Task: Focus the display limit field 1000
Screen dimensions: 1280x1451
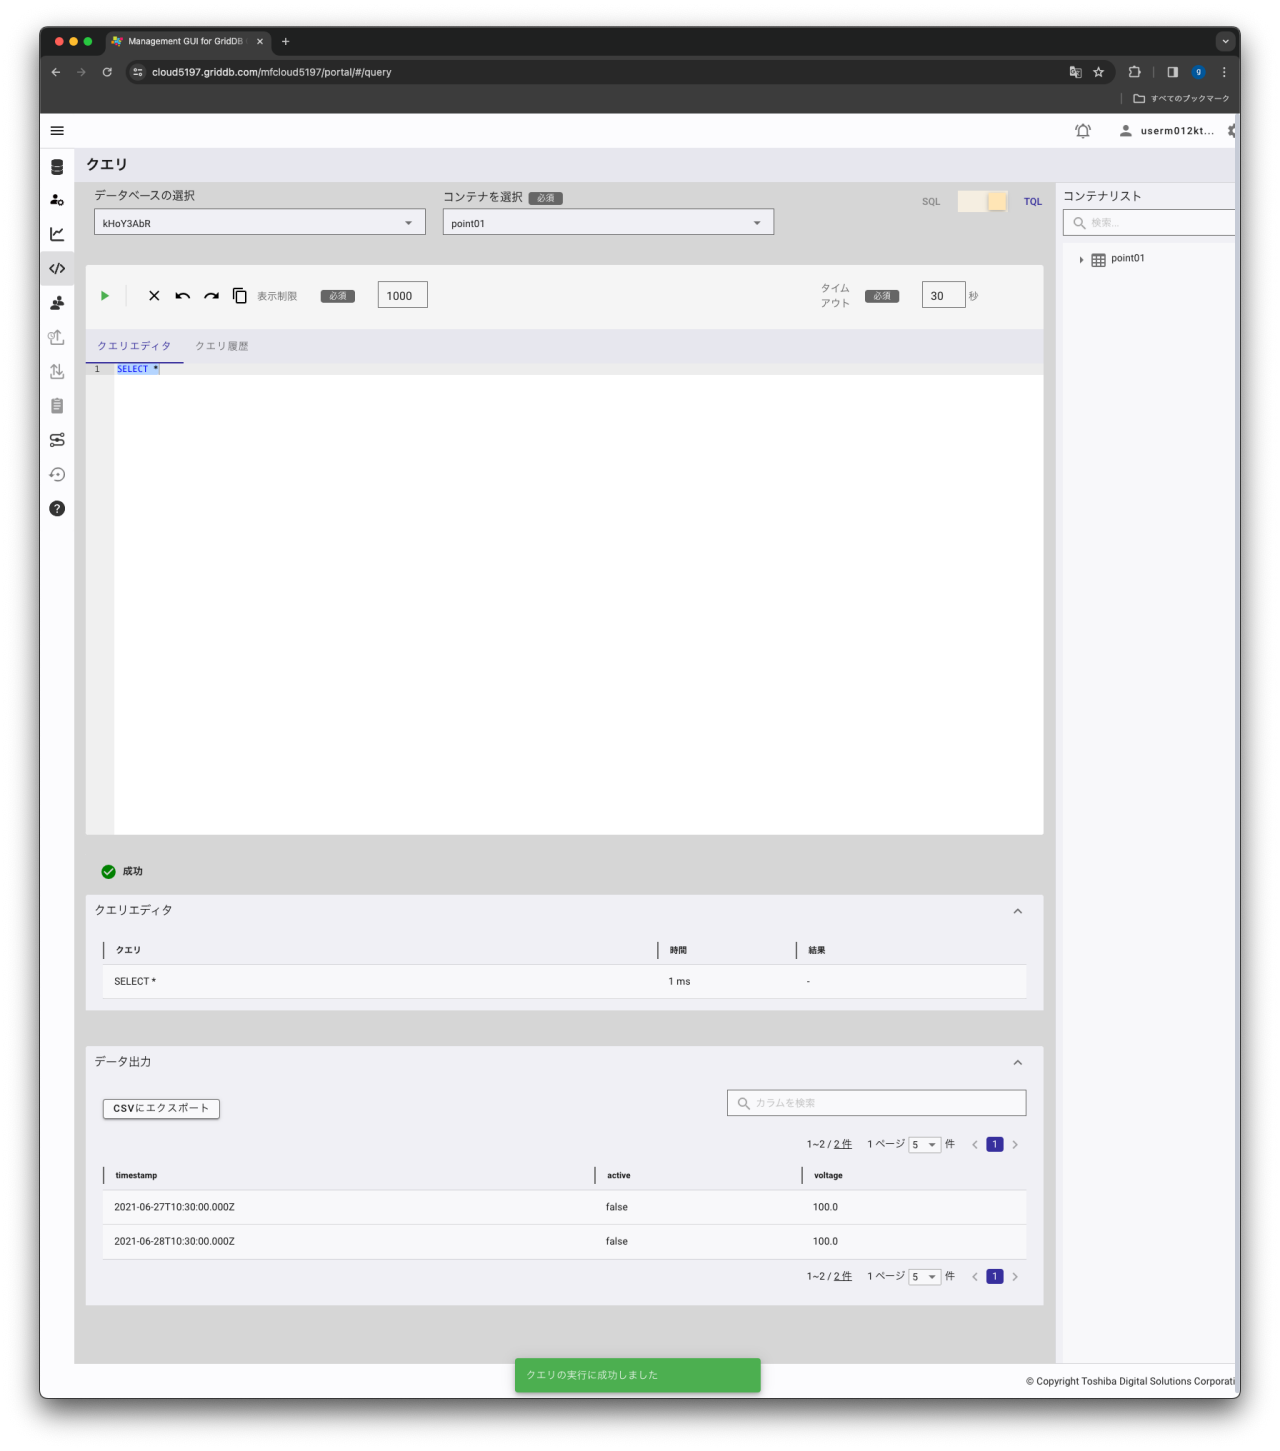Action: (402, 295)
